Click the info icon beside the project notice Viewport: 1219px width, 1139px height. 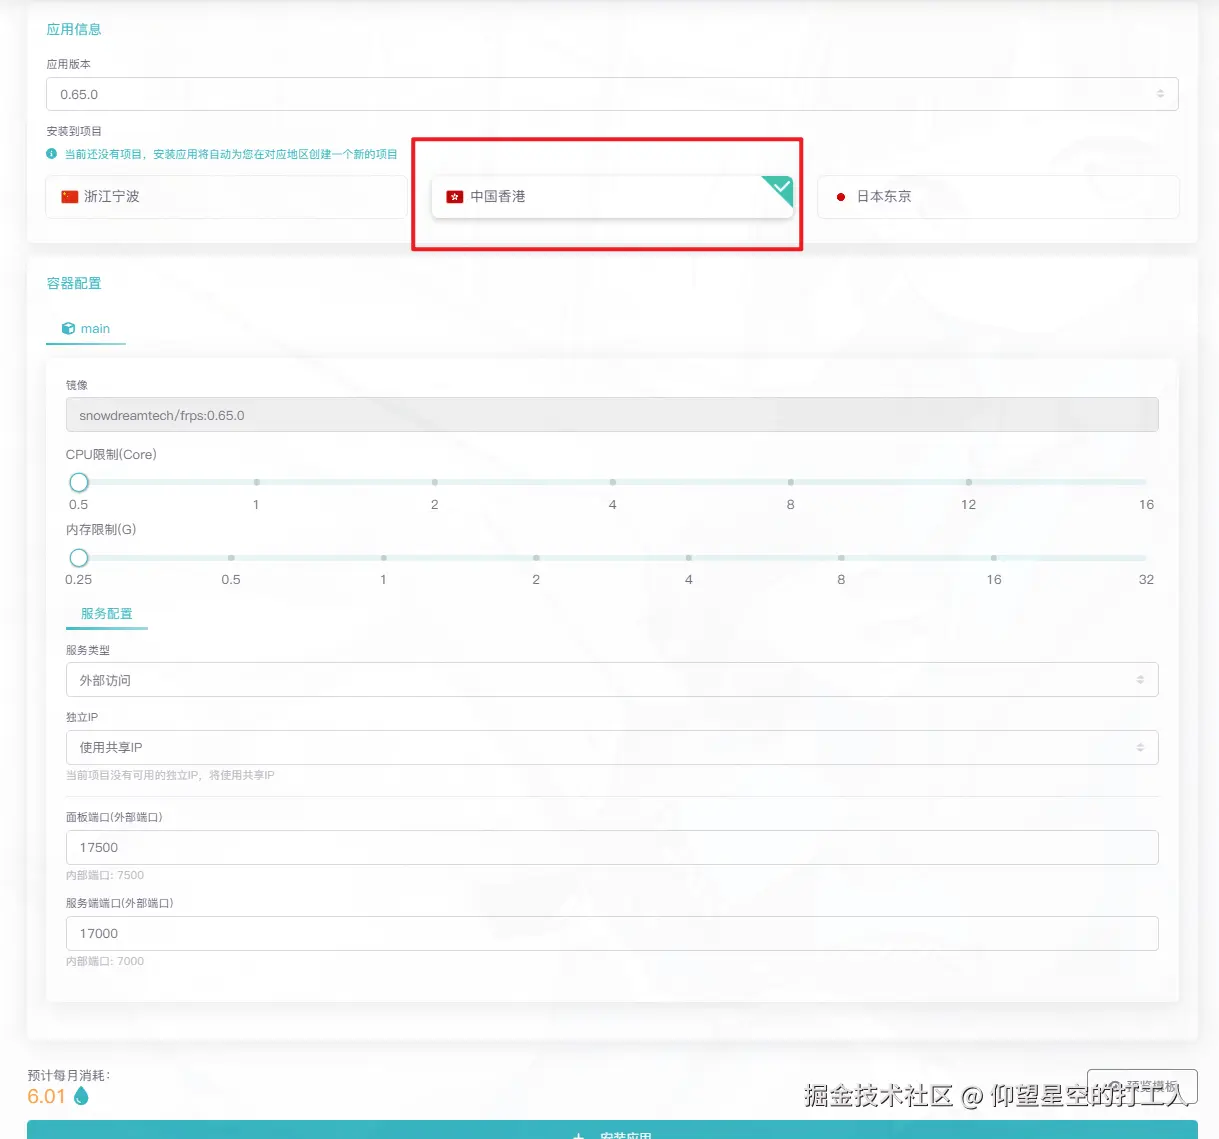click(52, 154)
